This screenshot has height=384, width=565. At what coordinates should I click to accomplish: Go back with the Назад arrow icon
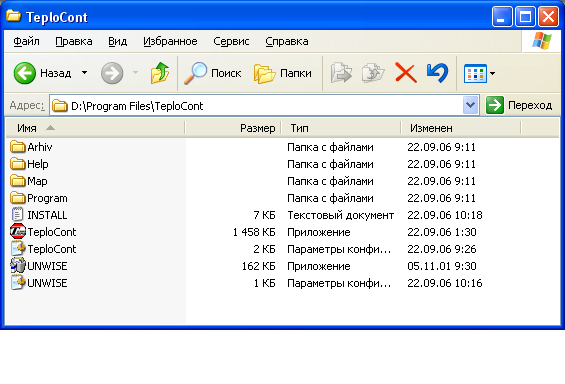[25, 73]
